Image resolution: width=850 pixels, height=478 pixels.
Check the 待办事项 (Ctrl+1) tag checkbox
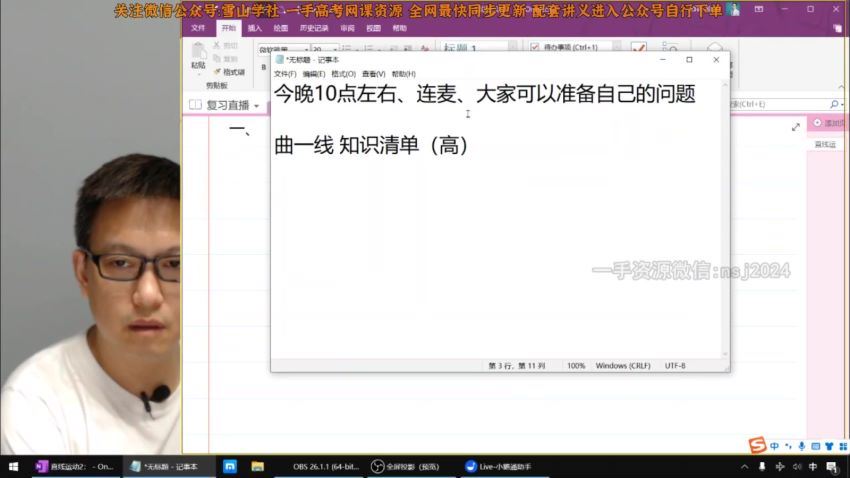pos(535,47)
